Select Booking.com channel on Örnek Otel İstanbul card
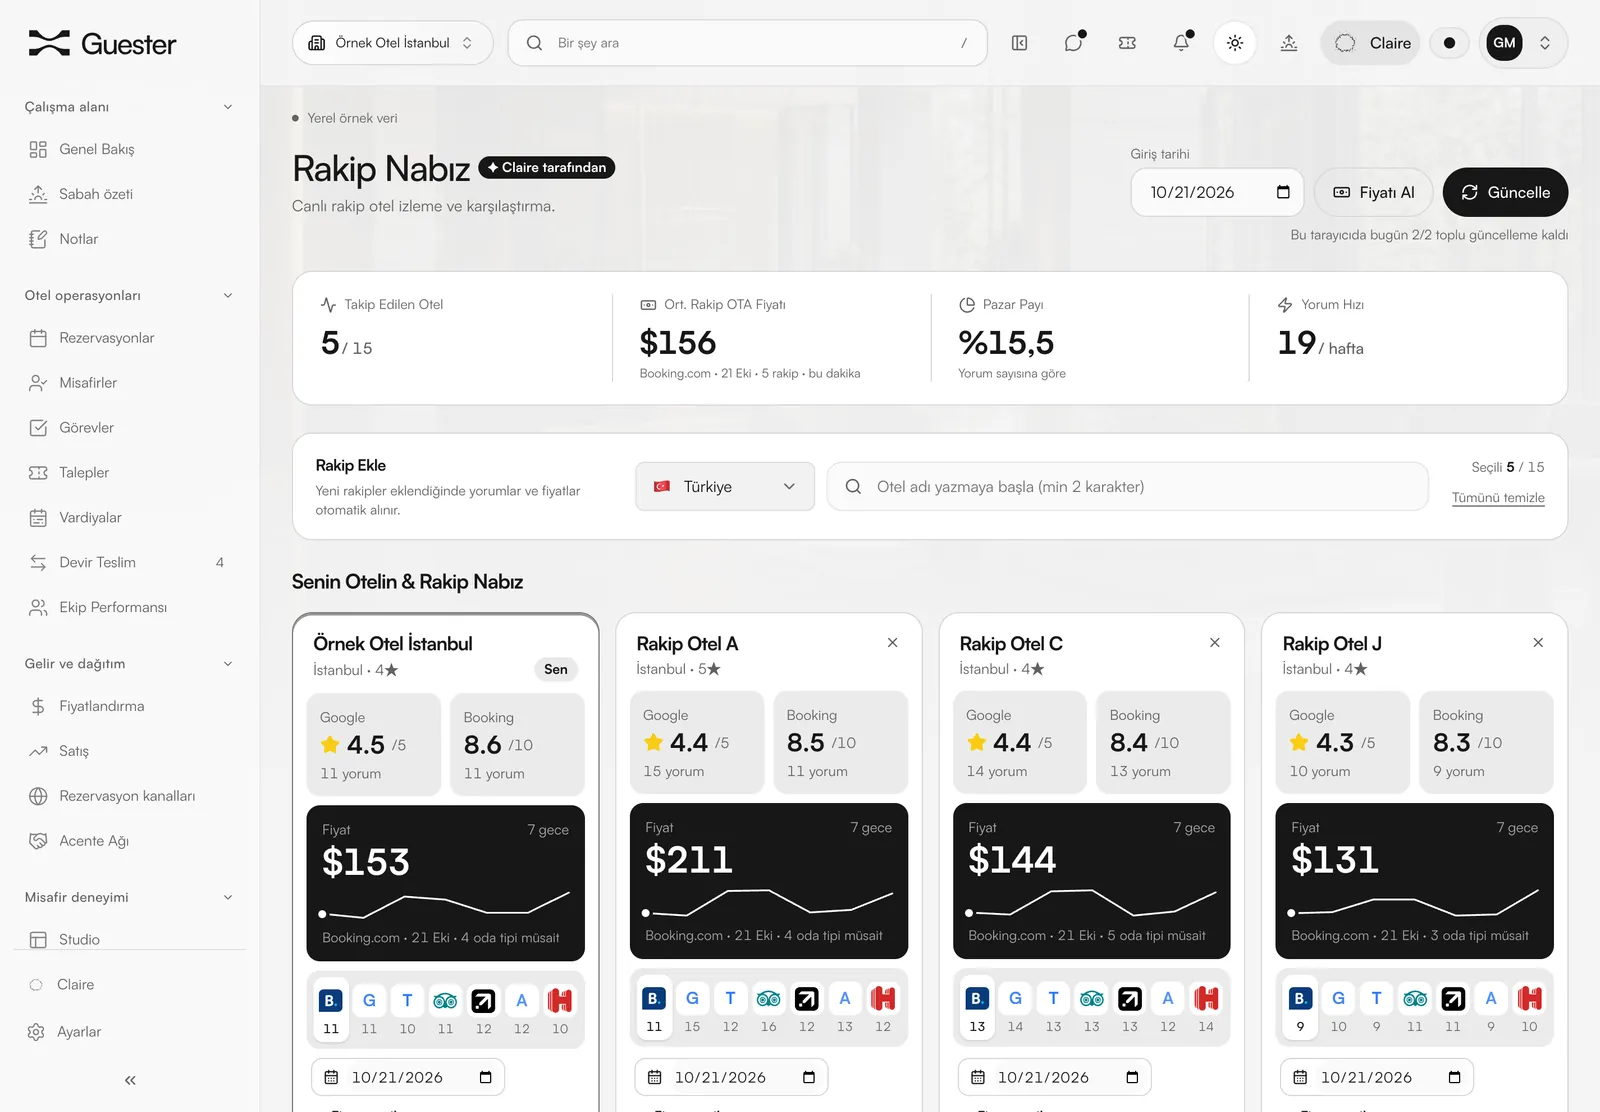Viewport: 1600px width, 1112px height. 331,1011
